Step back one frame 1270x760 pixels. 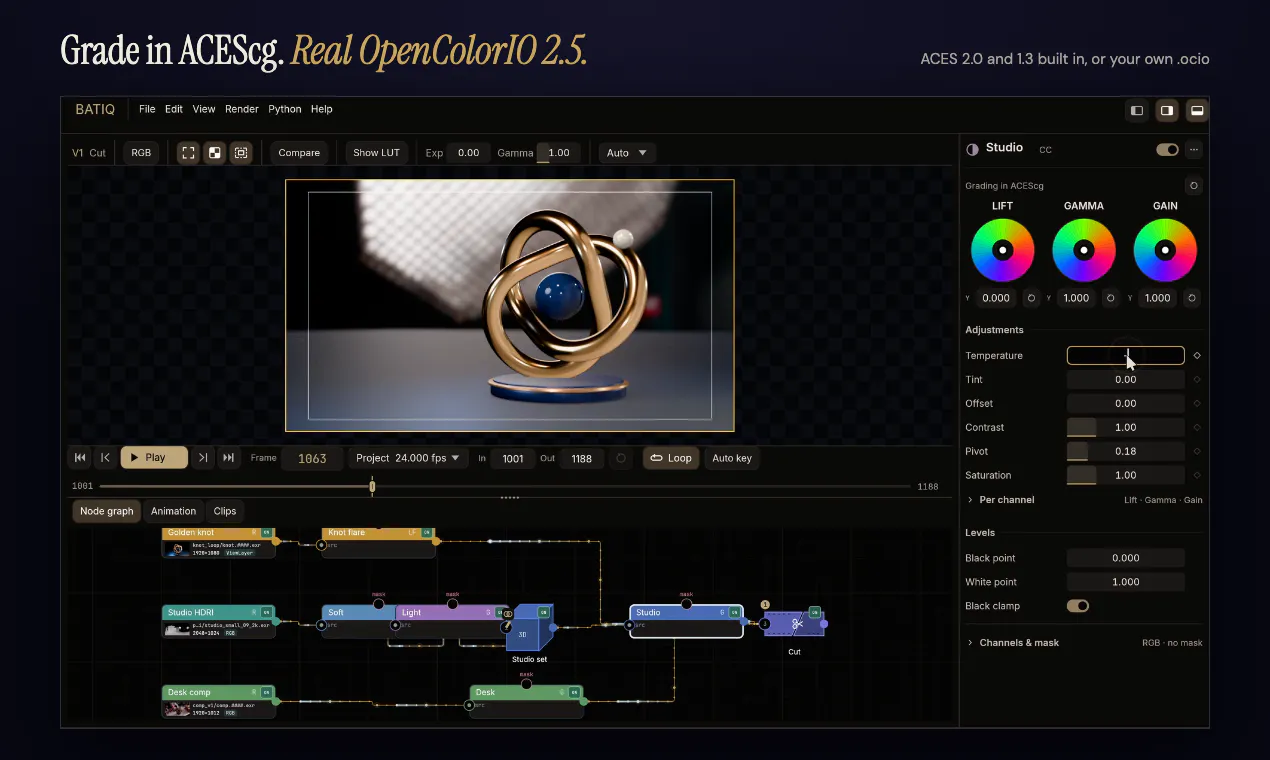click(105, 458)
